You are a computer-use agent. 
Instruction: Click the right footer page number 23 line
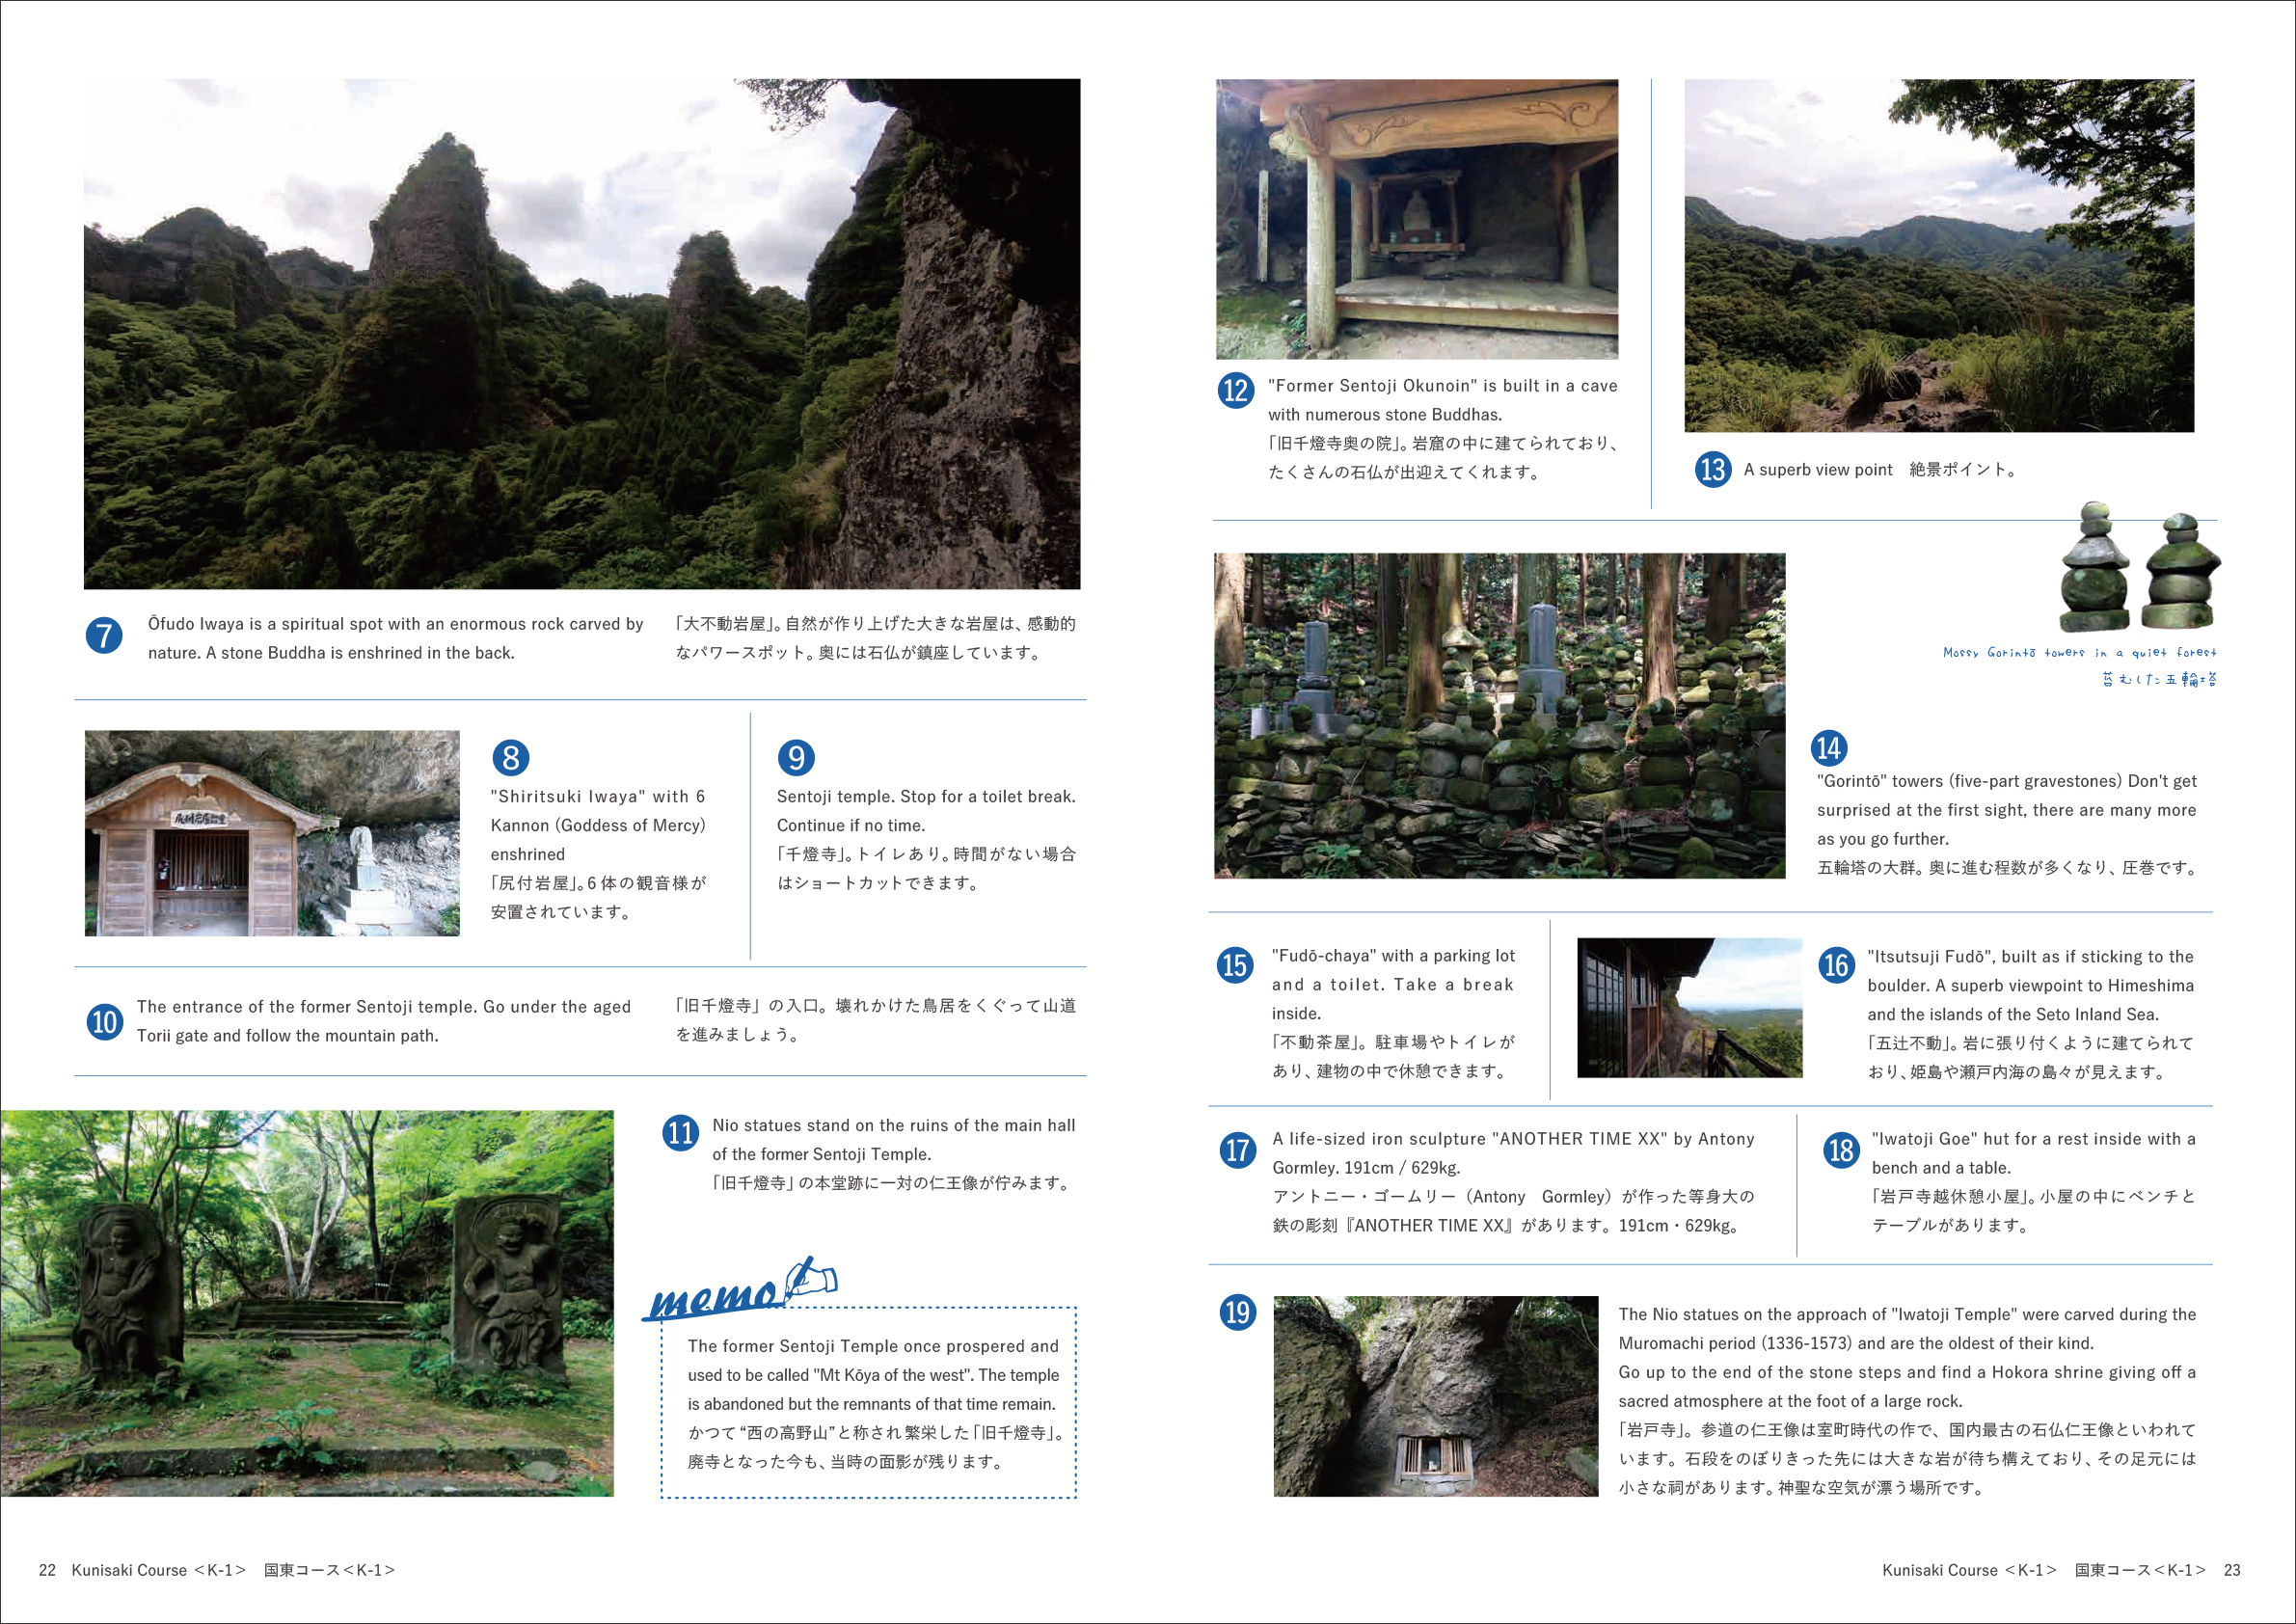tap(2061, 1570)
